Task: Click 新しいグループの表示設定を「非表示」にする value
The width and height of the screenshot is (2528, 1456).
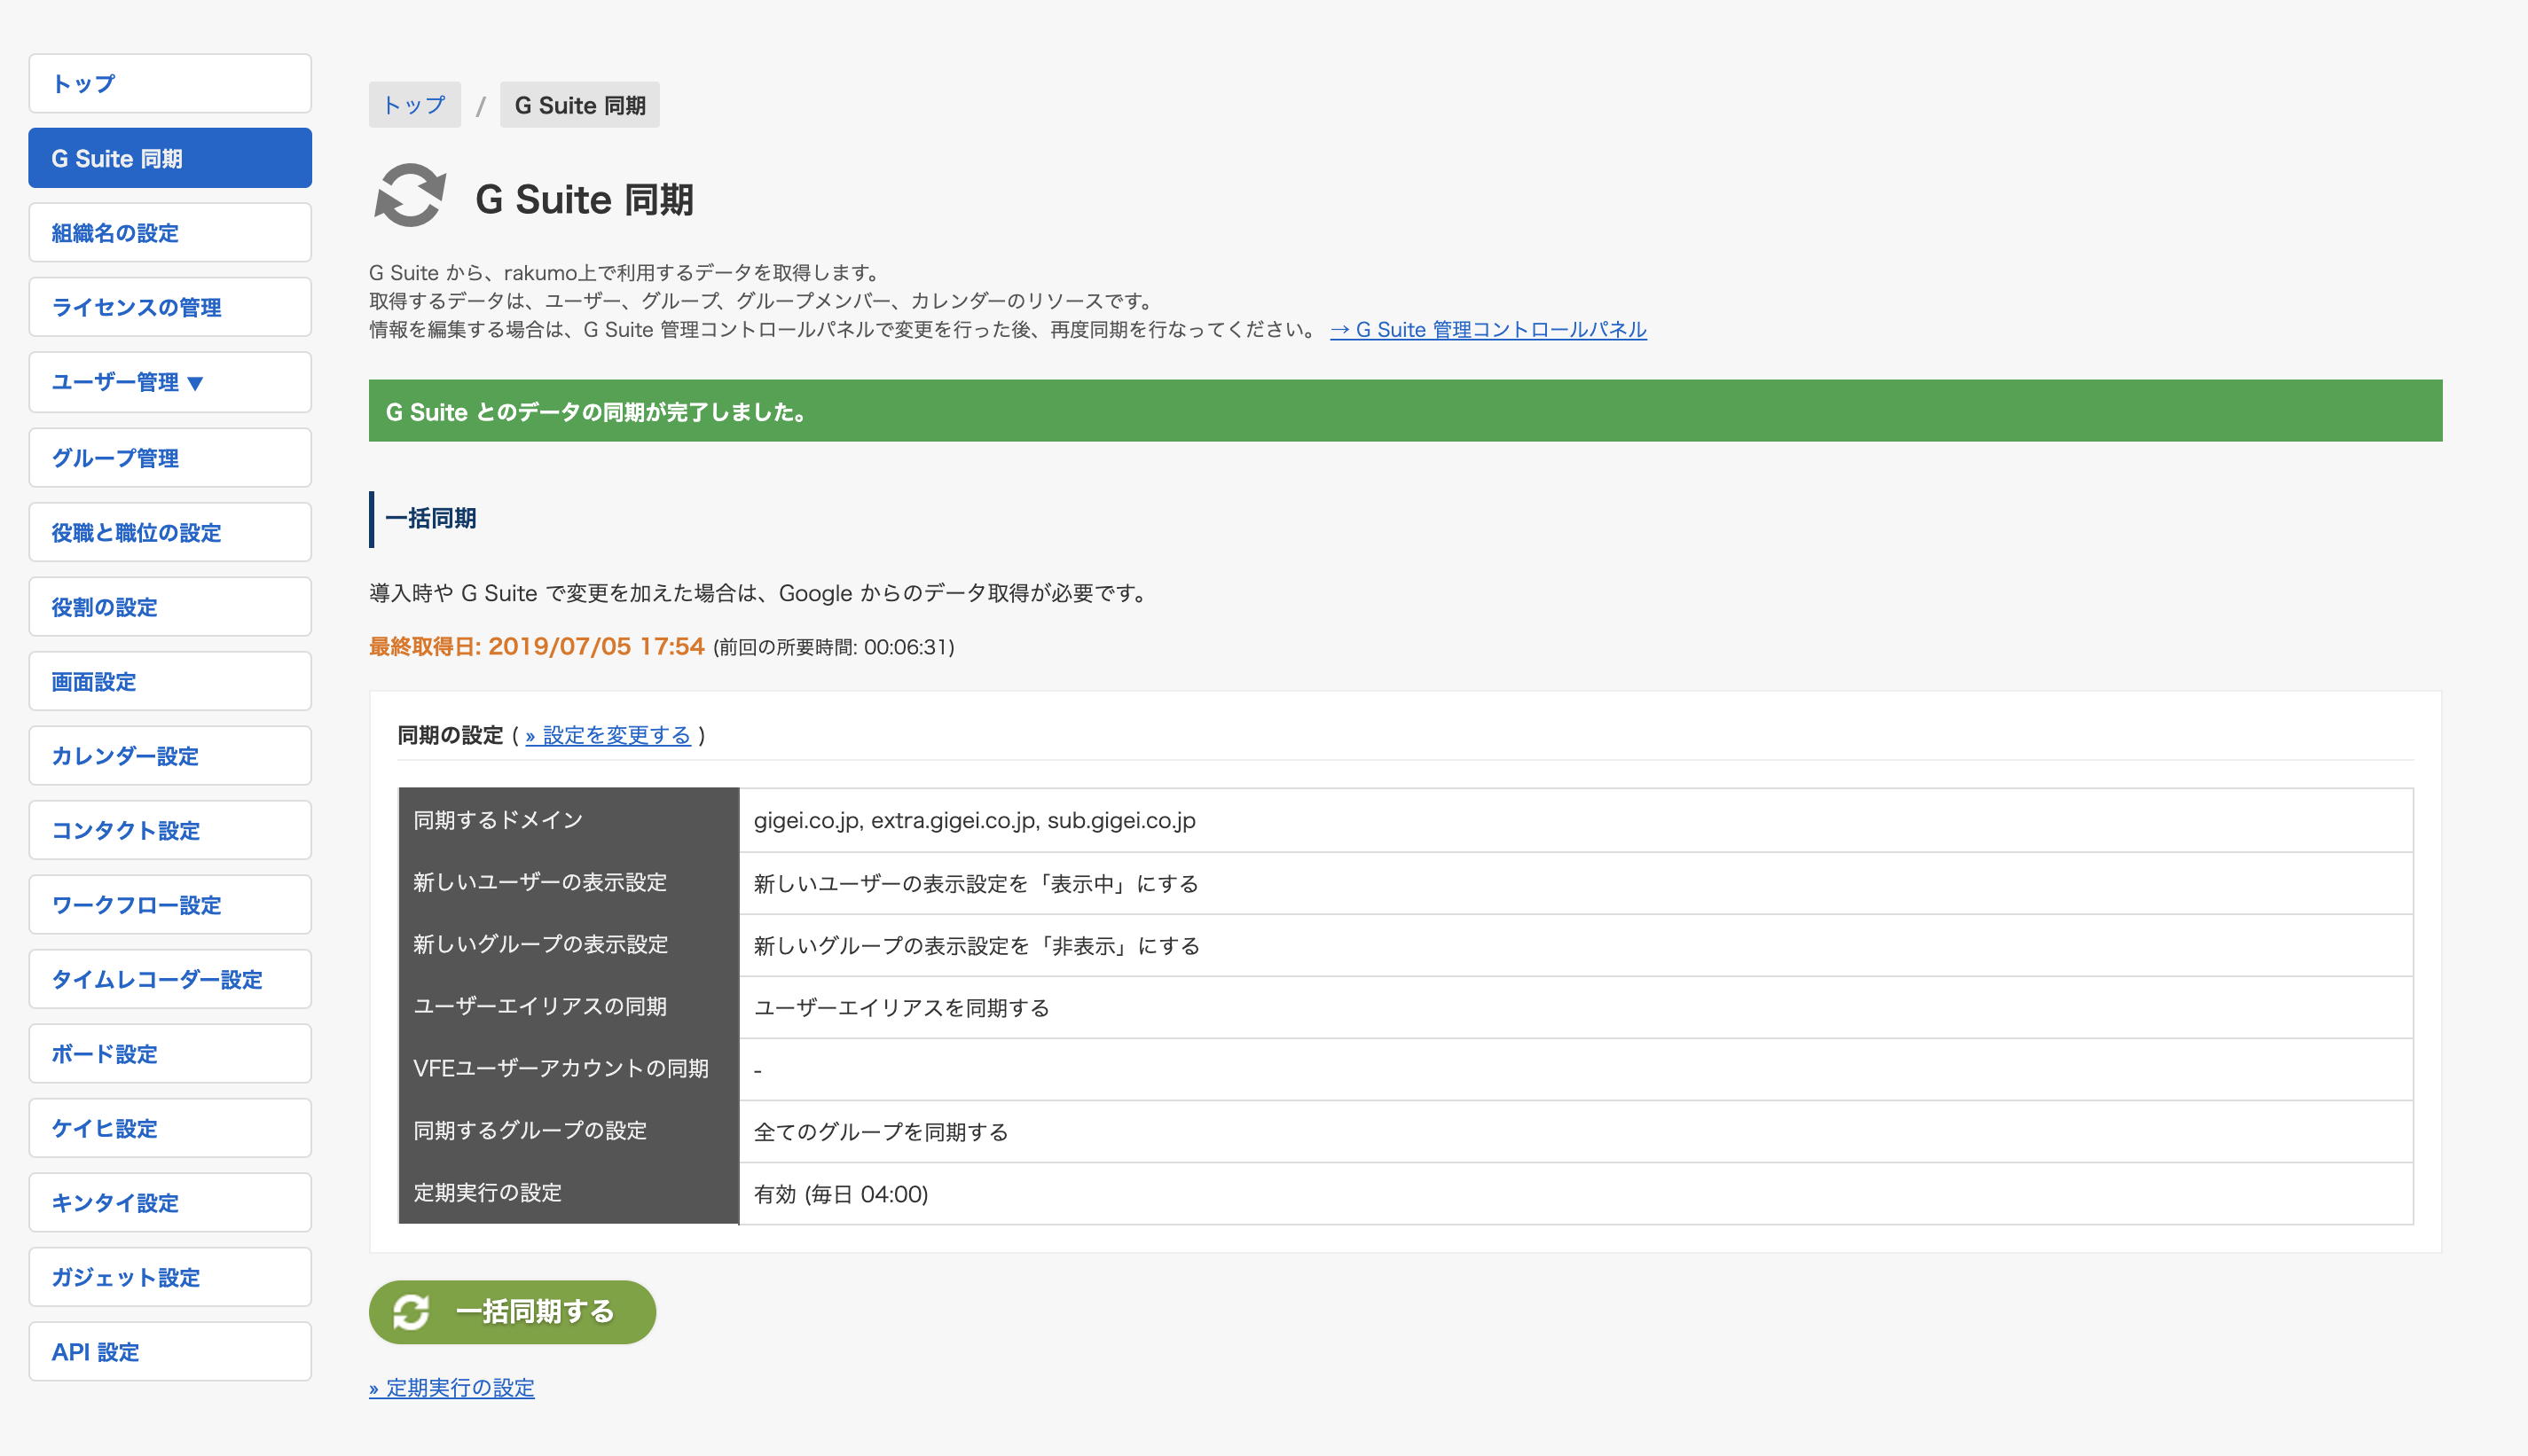Action: [x=976, y=946]
